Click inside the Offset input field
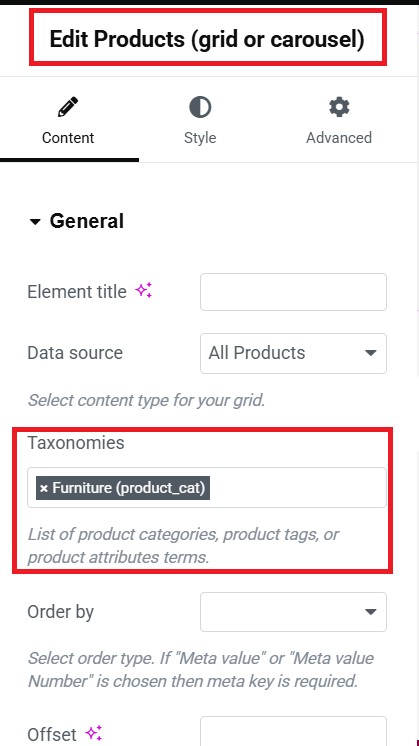Screen dimensions: 419x746 [x=293, y=732]
